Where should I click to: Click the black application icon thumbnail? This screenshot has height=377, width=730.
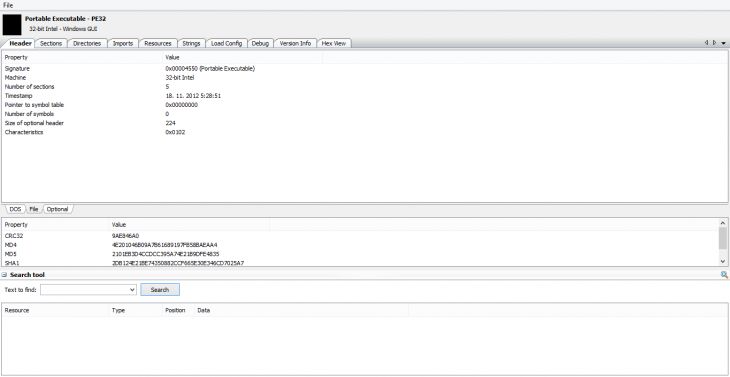point(12,25)
